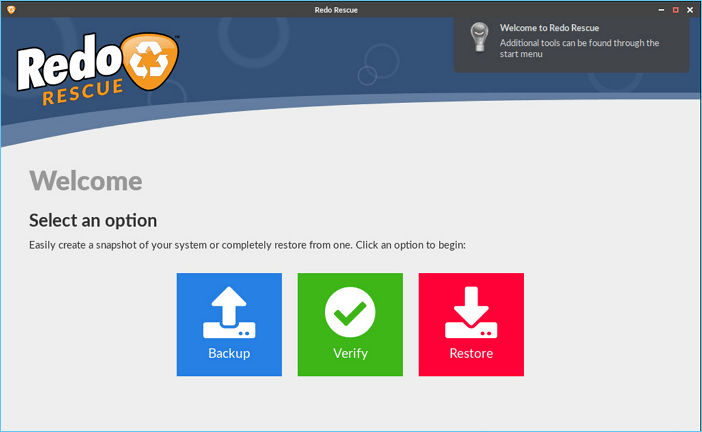Click the Welcome heading
702x432 pixels.
[x=86, y=181]
